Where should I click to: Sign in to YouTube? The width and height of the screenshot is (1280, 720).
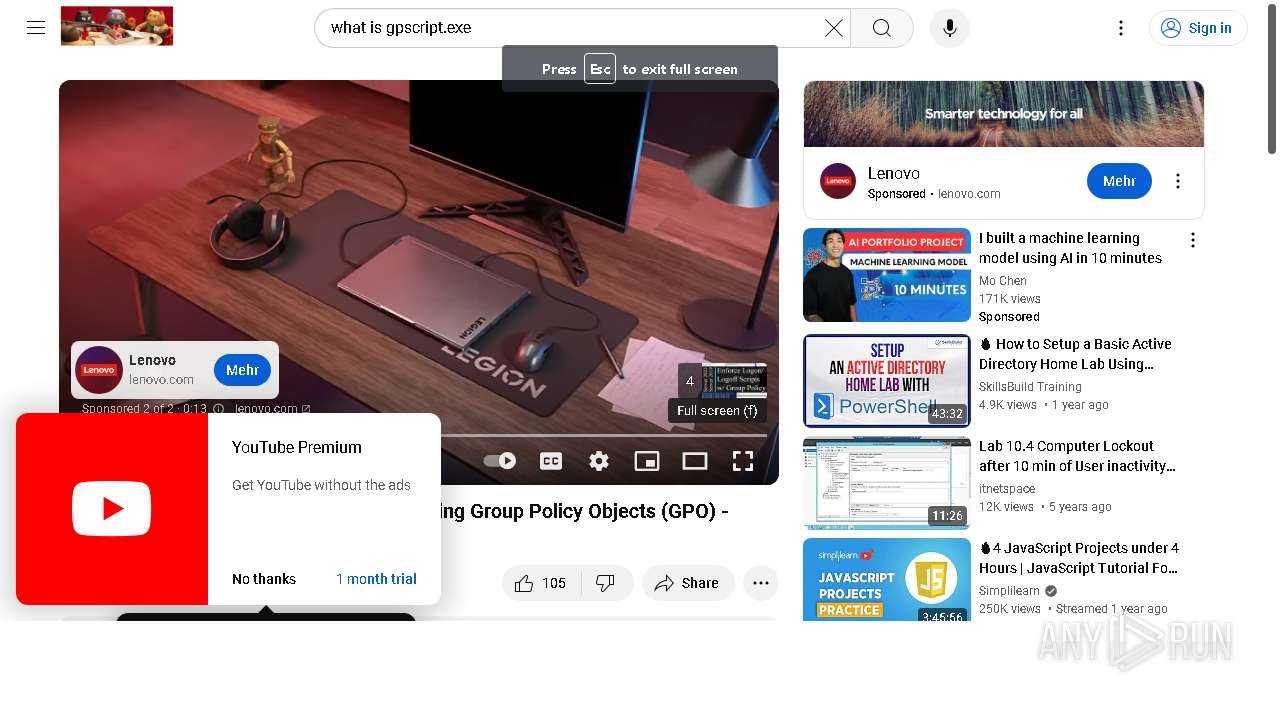[x=1198, y=28]
